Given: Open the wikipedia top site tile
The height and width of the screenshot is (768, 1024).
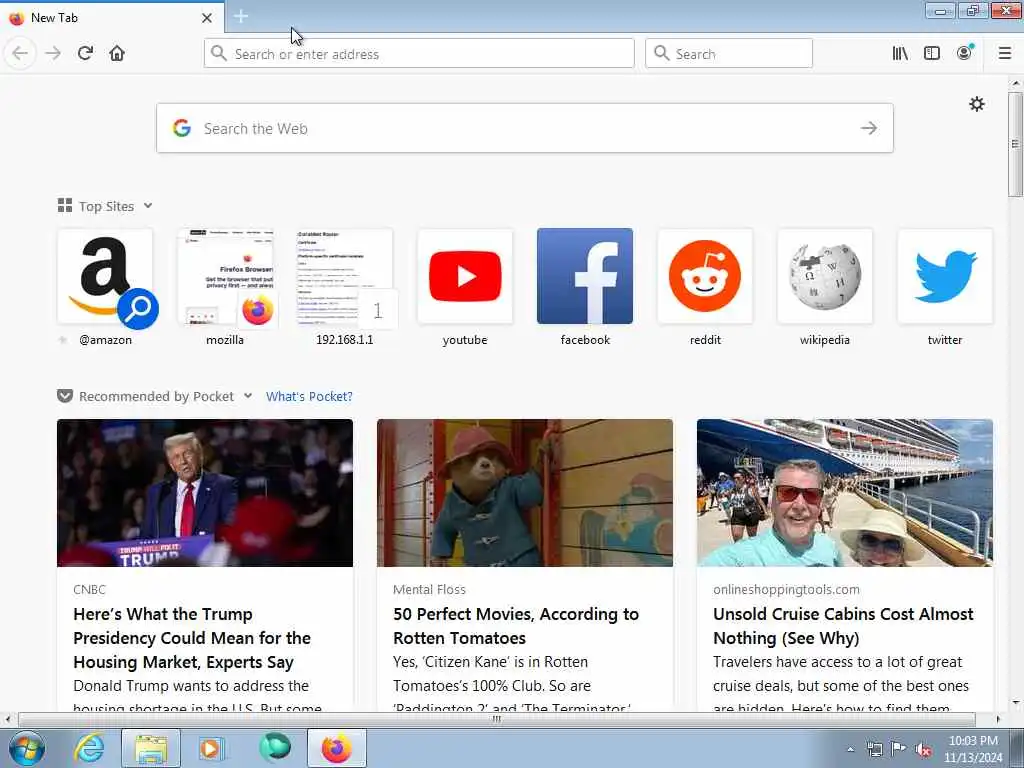Looking at the screenshot, I should pyautogui.click(x=825, y=276).
